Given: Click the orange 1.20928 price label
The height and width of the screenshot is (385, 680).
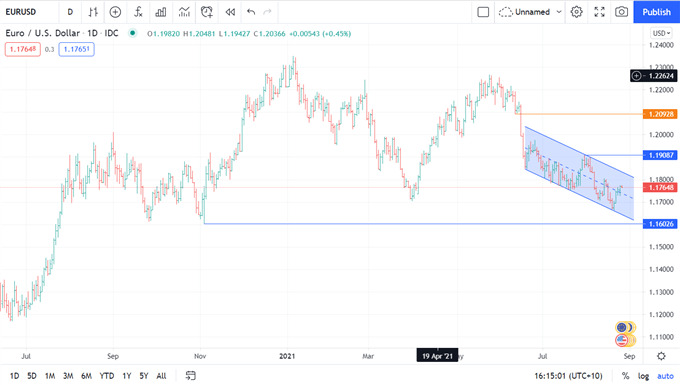Looking at the screenshot, I should pos(660,114).
